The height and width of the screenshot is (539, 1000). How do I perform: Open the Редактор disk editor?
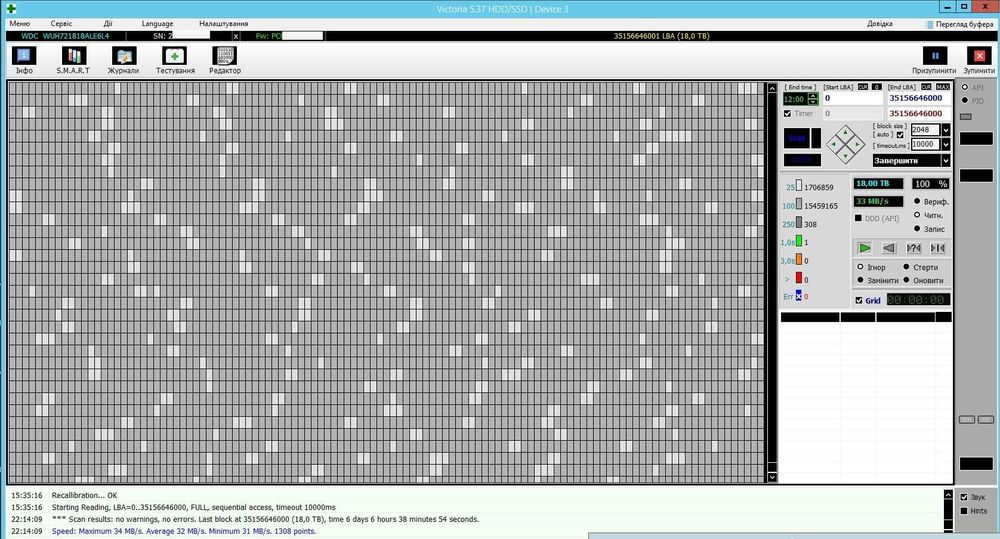click(x=224, y=61)
